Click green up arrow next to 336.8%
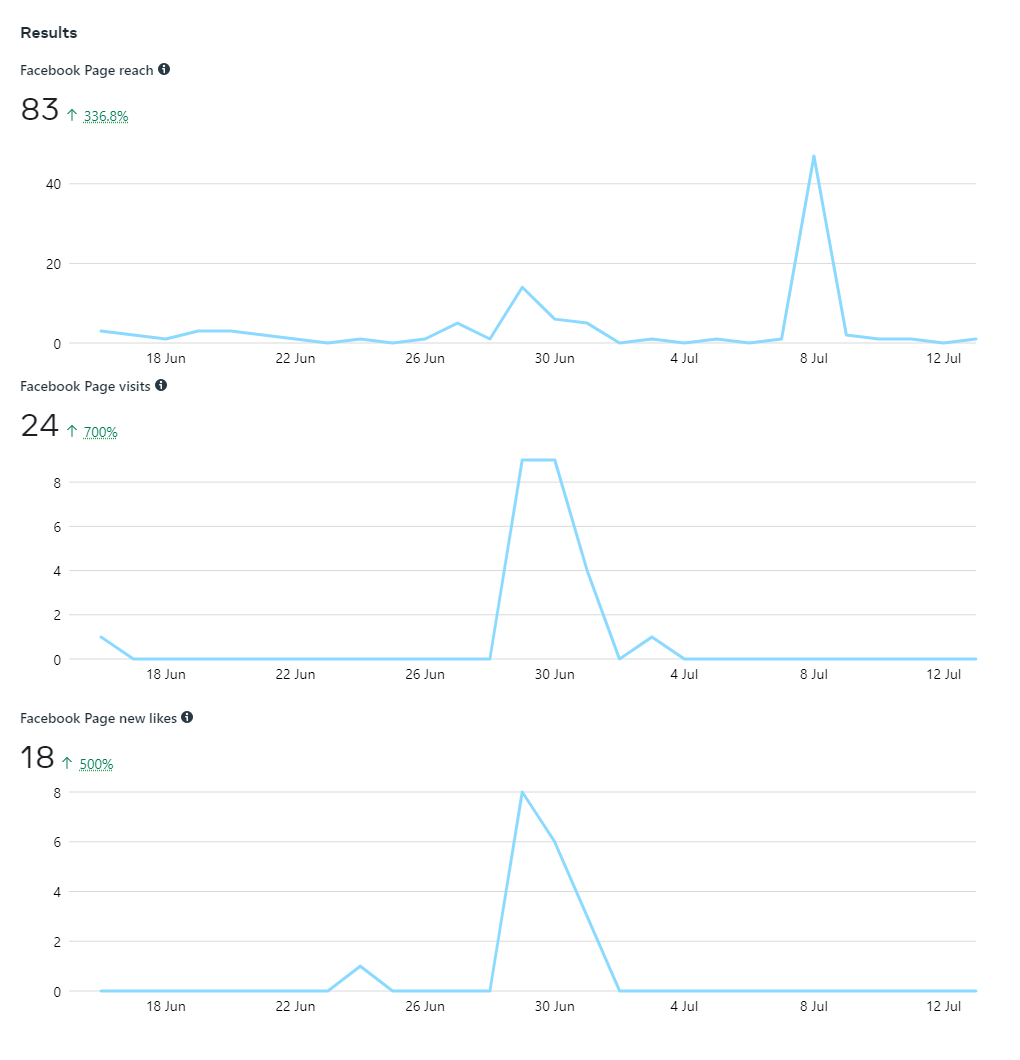 [72, 116]
